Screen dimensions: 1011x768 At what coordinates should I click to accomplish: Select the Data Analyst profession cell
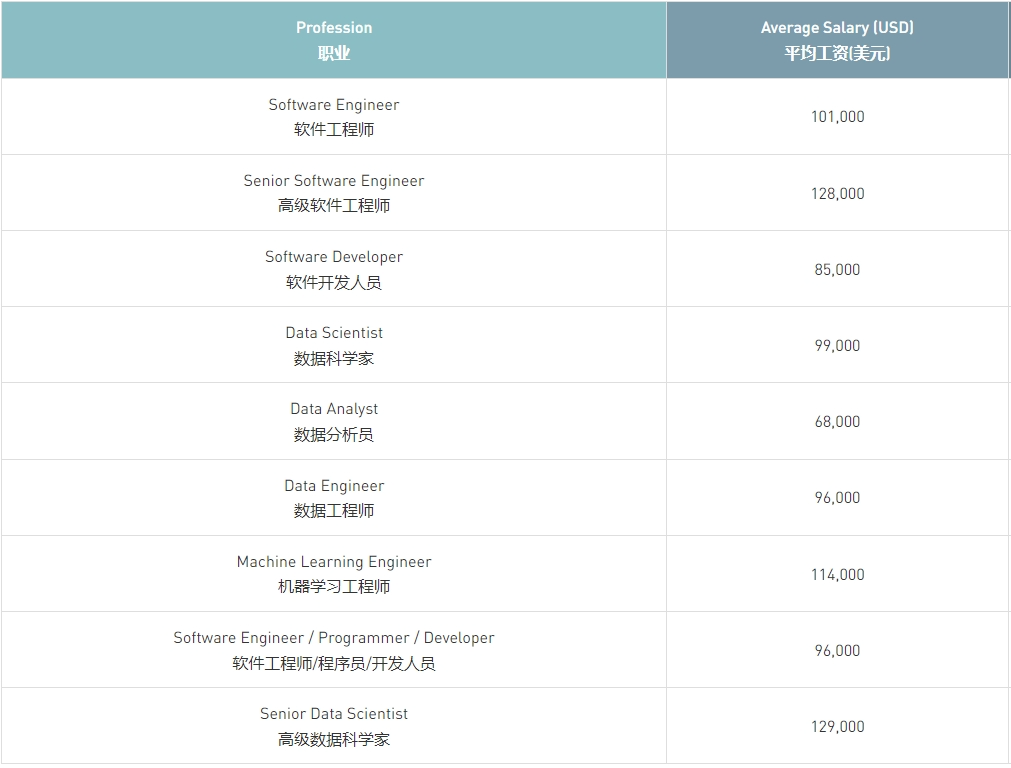pos(334,421)
